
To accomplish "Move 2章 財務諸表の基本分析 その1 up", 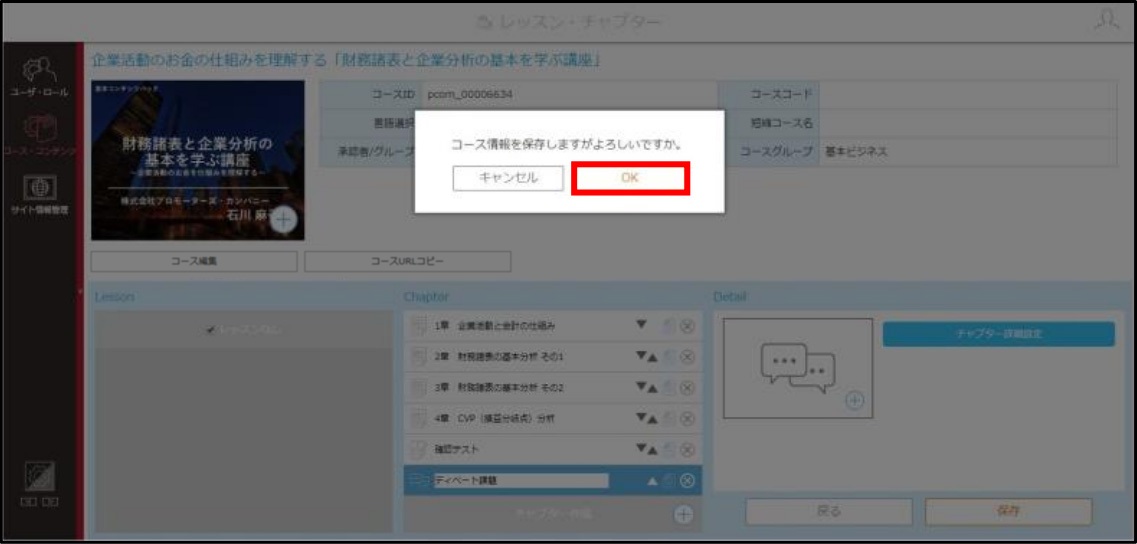I will tap(653, 357).
